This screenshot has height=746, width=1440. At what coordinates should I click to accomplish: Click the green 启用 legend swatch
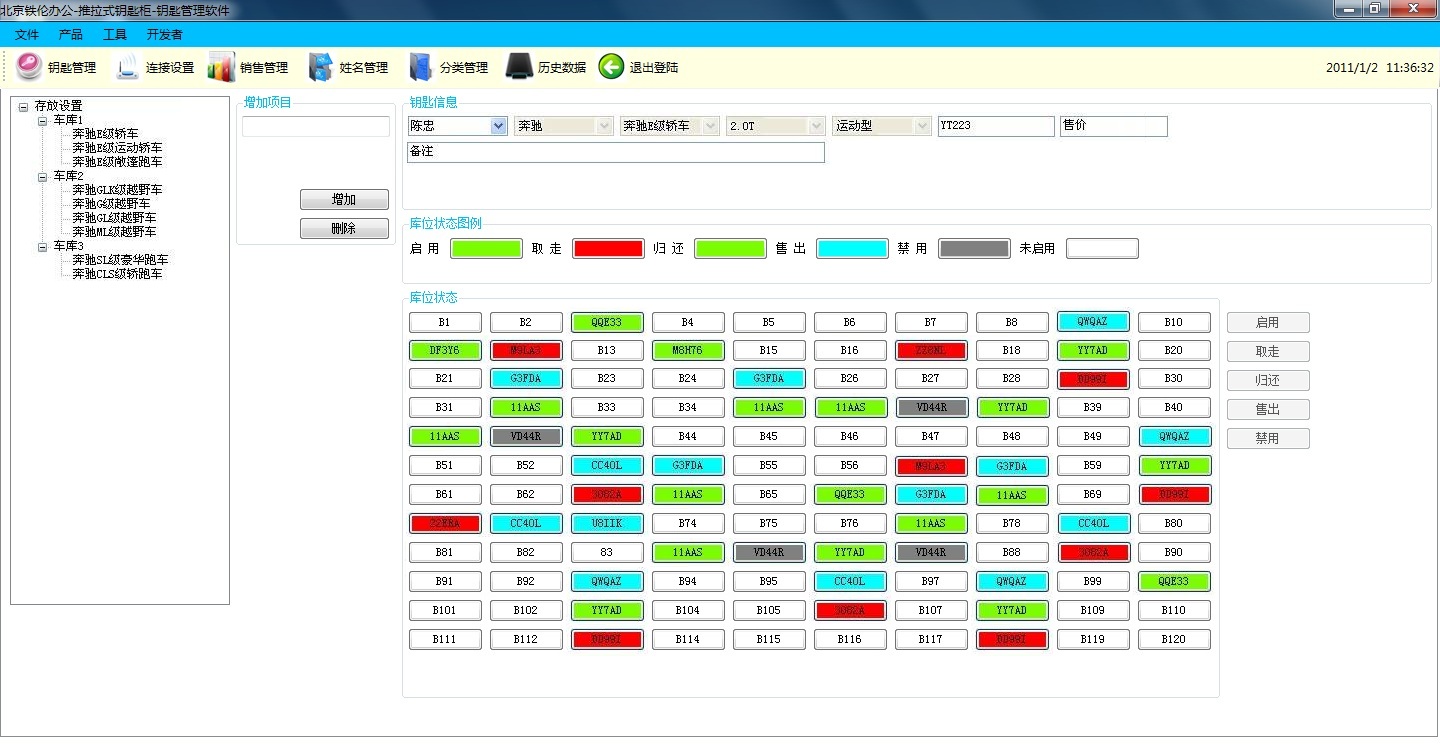(x=486, y=249)
